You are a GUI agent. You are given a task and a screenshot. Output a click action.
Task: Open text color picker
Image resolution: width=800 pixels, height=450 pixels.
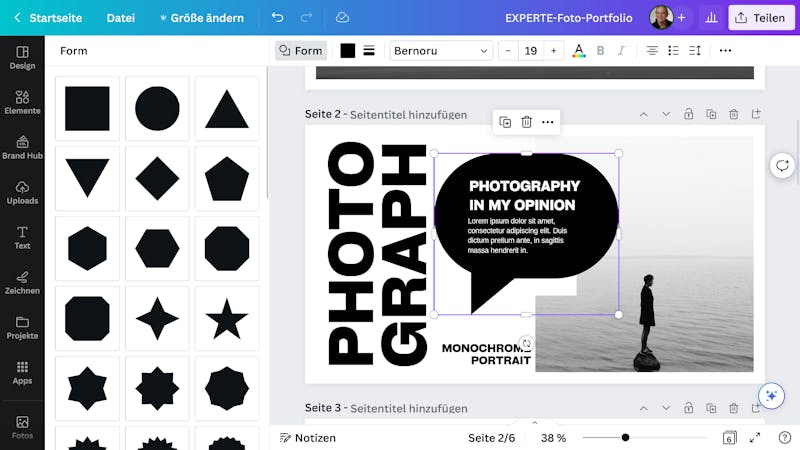point(579,51)
